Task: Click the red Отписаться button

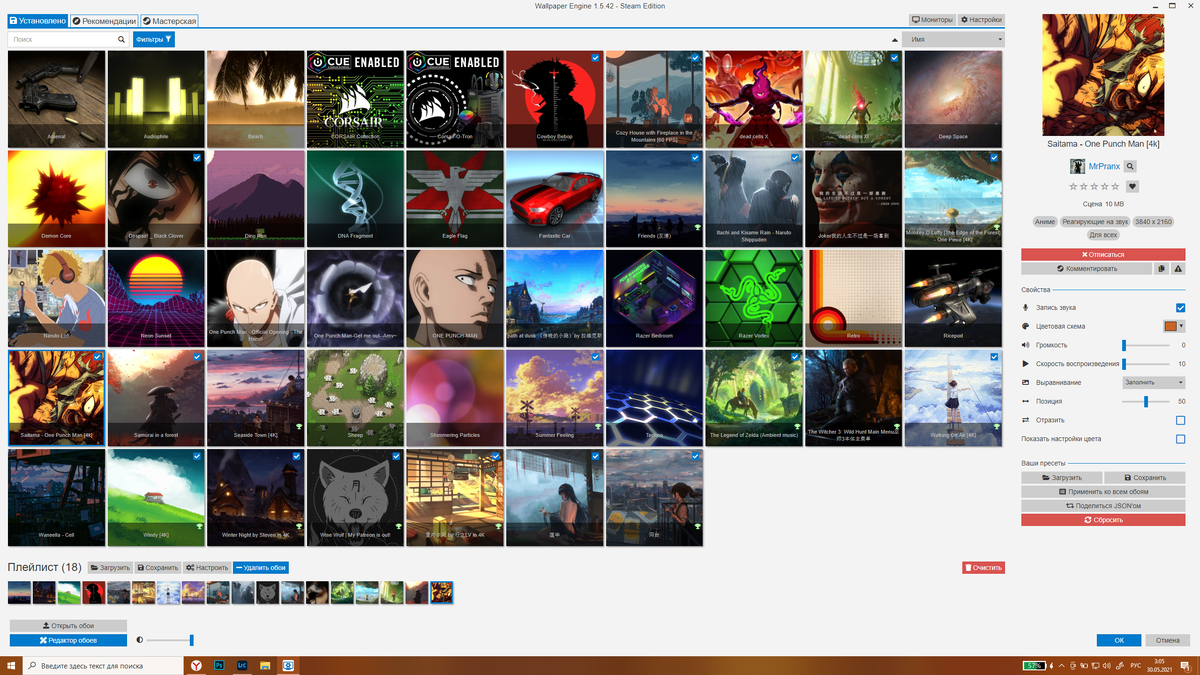Action: click(1103, 255)
